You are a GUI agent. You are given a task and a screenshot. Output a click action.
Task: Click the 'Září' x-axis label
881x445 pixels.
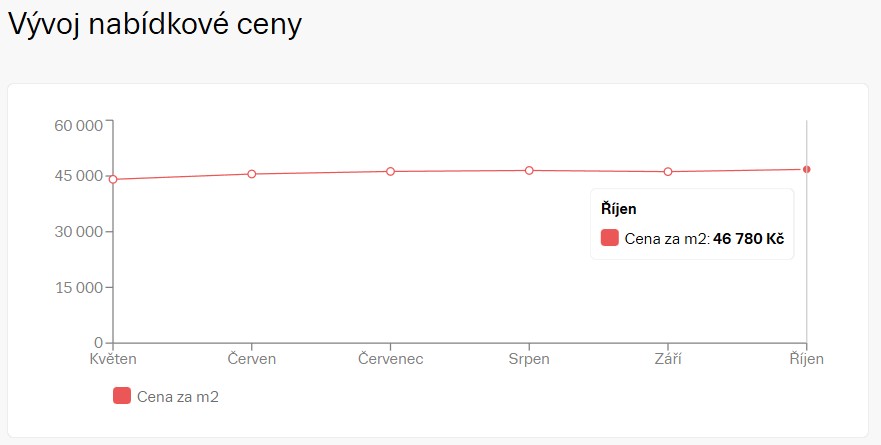point(668,359)
